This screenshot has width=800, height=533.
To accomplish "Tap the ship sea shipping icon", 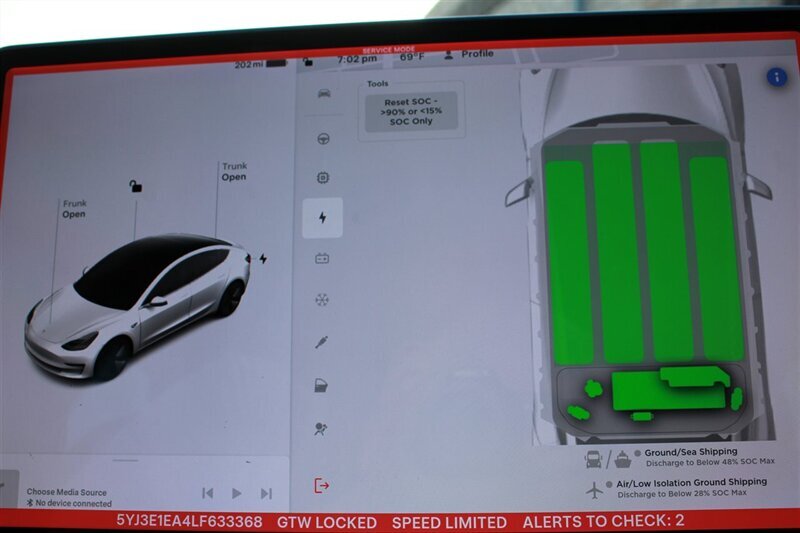I will (622, 459).
